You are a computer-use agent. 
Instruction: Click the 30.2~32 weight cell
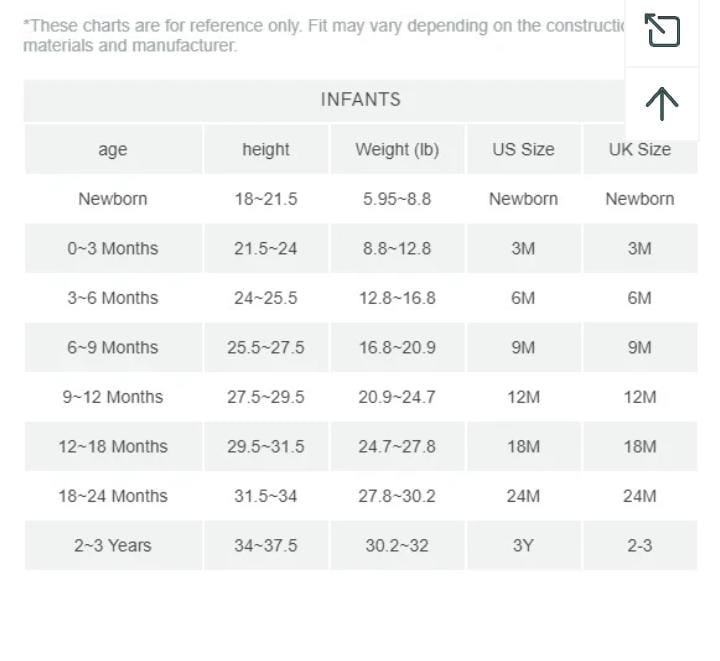point(397,546)
